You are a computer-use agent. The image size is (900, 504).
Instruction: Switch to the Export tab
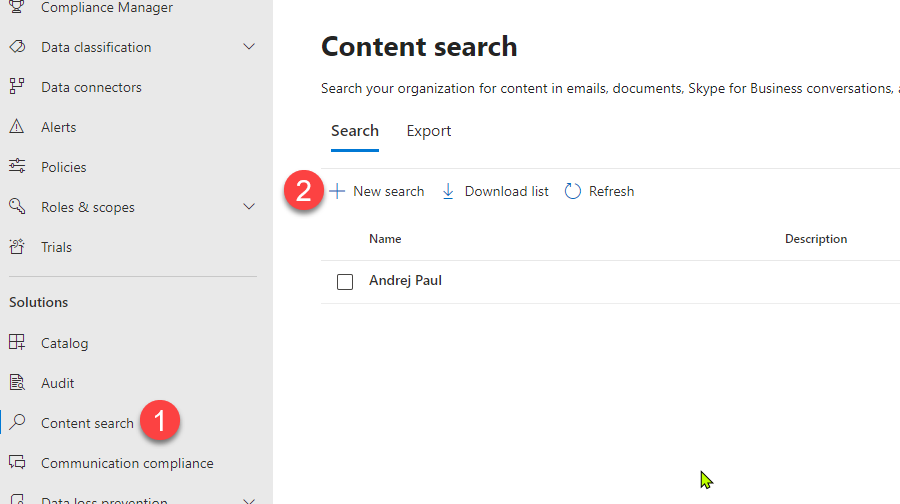coord(428,131)
